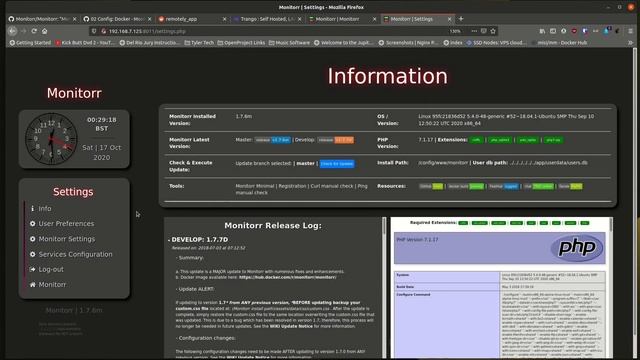Open the Kick Butt Dvd 2 bookmark

(85, 42)
